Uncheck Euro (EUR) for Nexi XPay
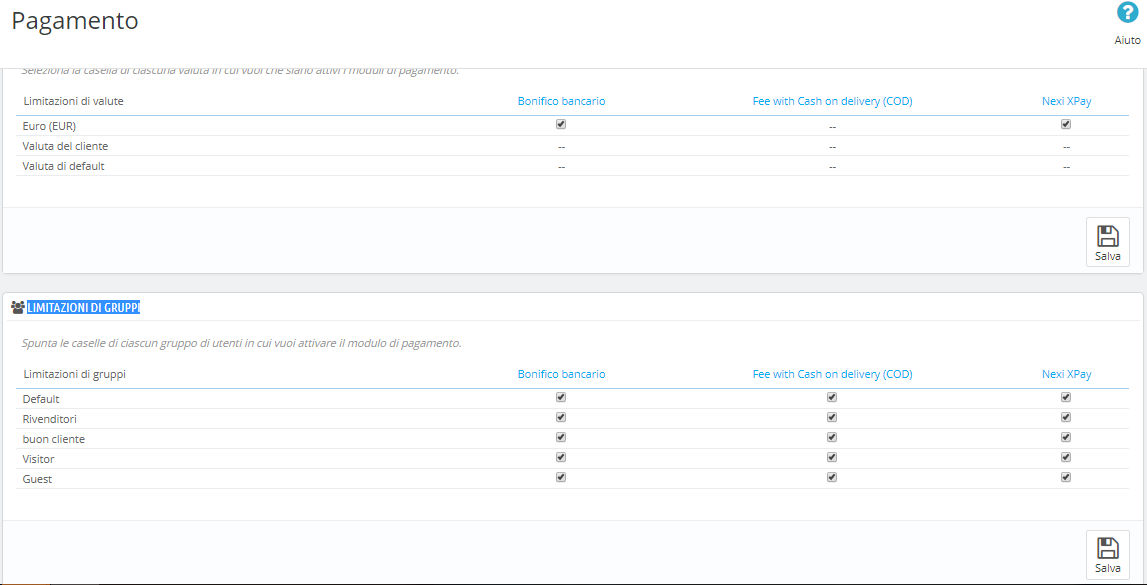The image size is (1147, 585). coord(1066,124)
